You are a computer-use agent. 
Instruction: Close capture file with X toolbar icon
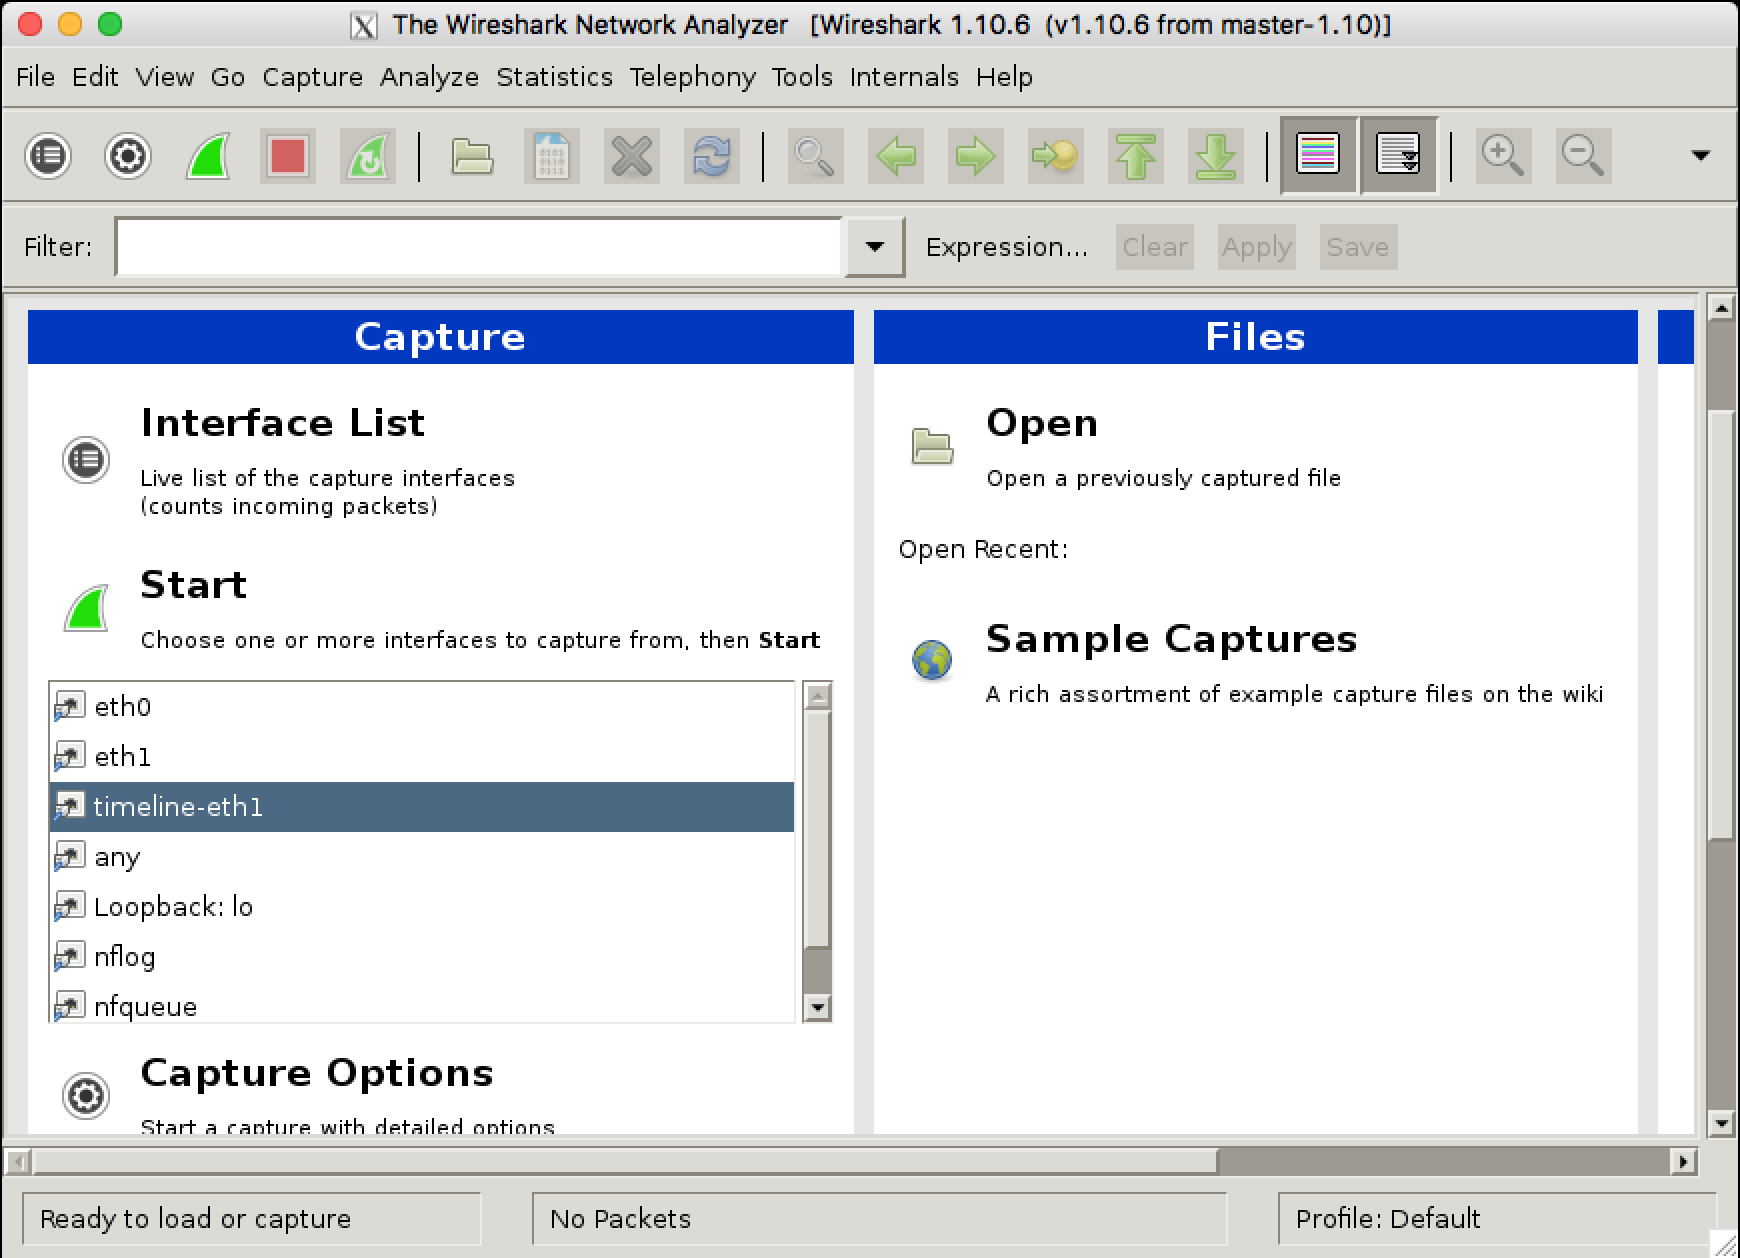[x=632, y=156]
